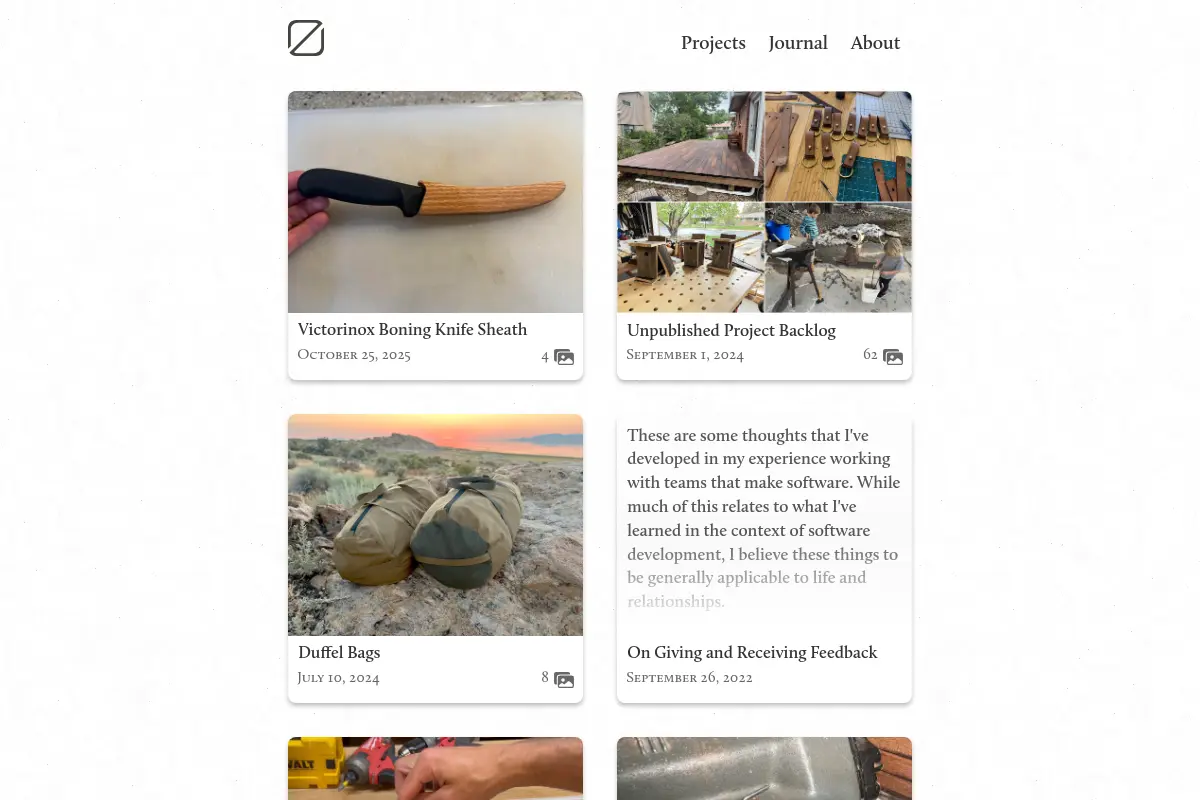Click the four-photo project backlog collage
The height and width of the screenshot is (800, 1200).
(x=764, y=202)
